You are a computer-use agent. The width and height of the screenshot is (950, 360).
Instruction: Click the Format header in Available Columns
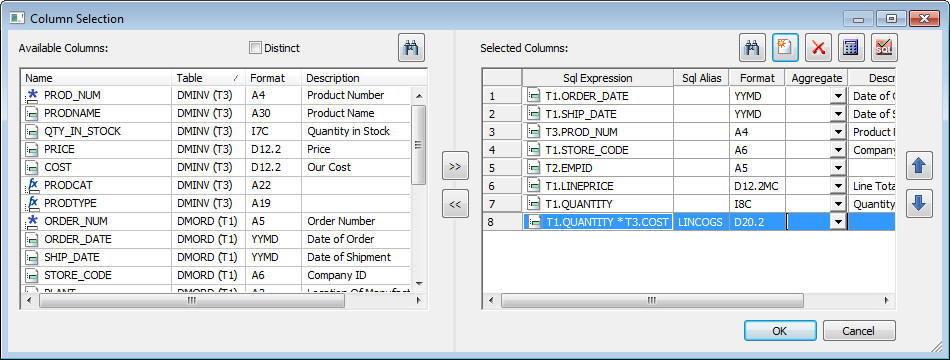click(x=273, y=78)
